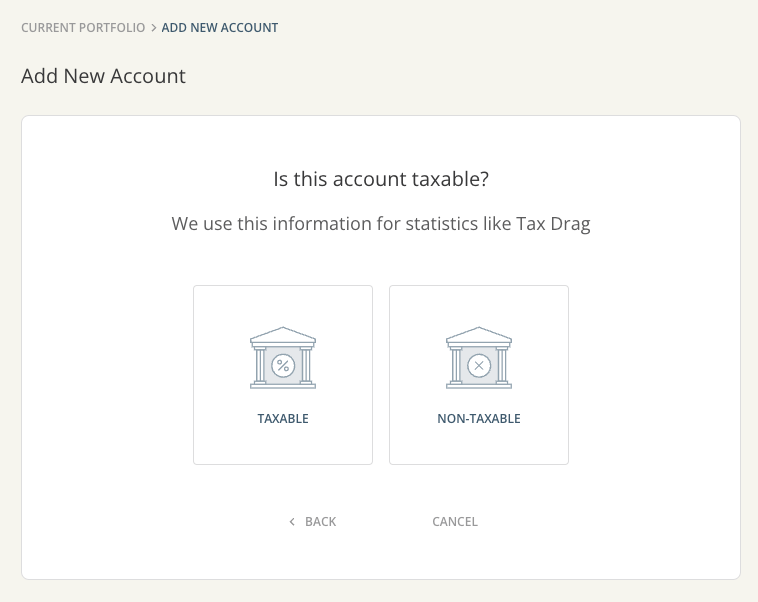Click the NON-TAXABLE label text

coord(479,419)
